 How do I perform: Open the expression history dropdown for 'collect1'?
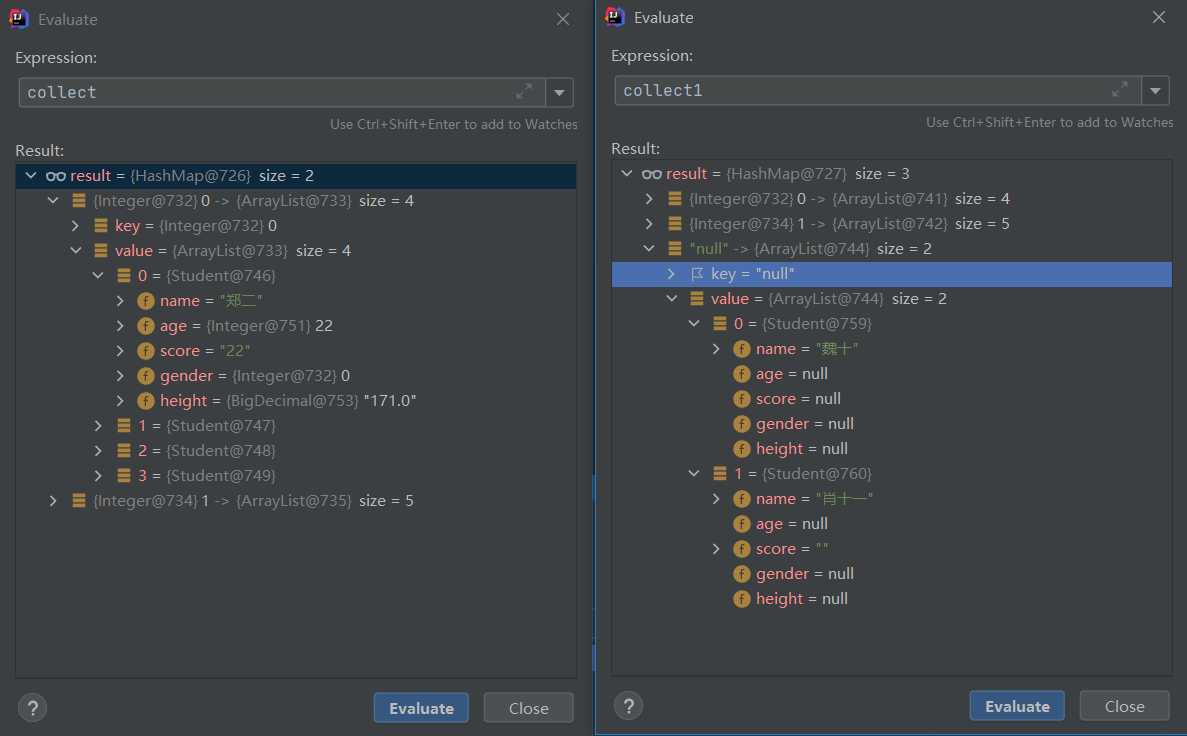pos(1155,91)
